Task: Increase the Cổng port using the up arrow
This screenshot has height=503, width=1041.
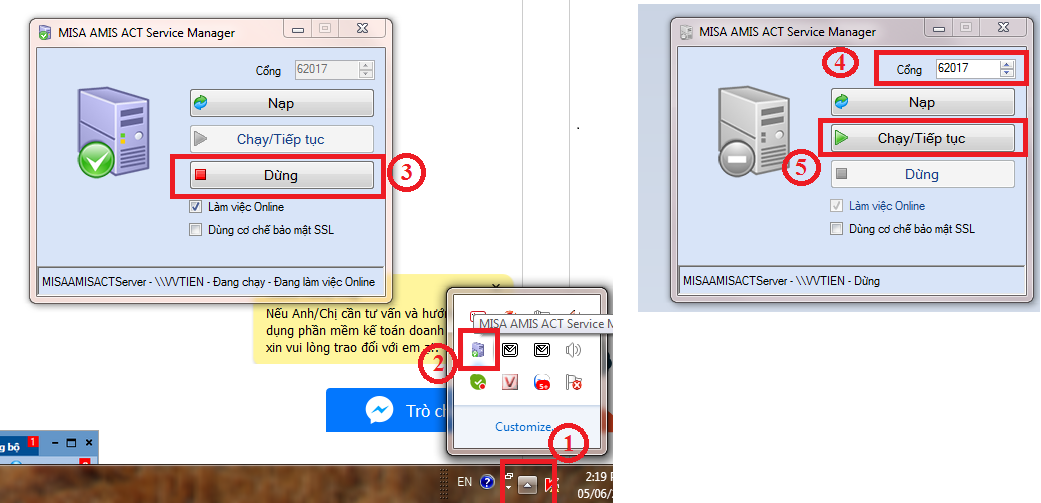Action: (x=1007, y=64)
